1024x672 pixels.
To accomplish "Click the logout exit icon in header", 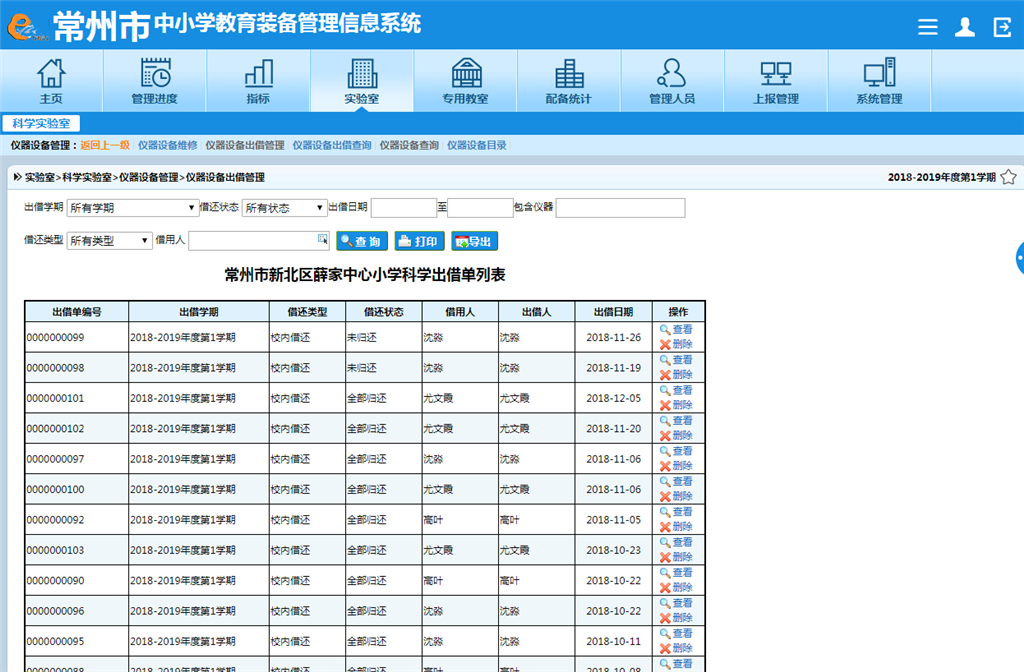I will click(x=1002, y=27).
